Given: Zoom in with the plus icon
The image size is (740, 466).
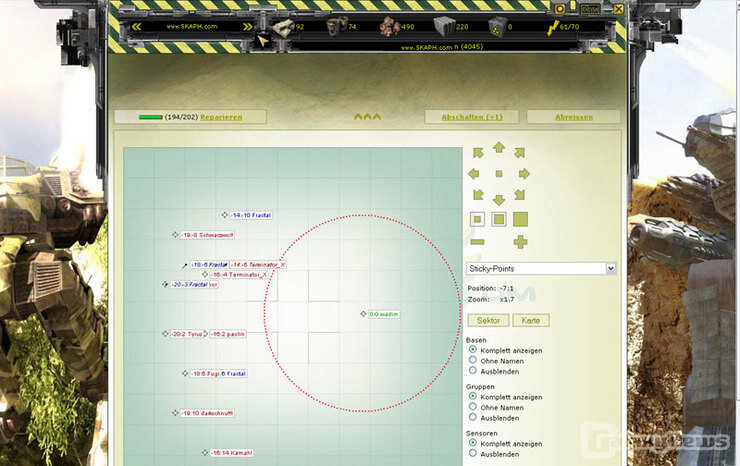Looking at the screenshot, I should tap(521, 242).
